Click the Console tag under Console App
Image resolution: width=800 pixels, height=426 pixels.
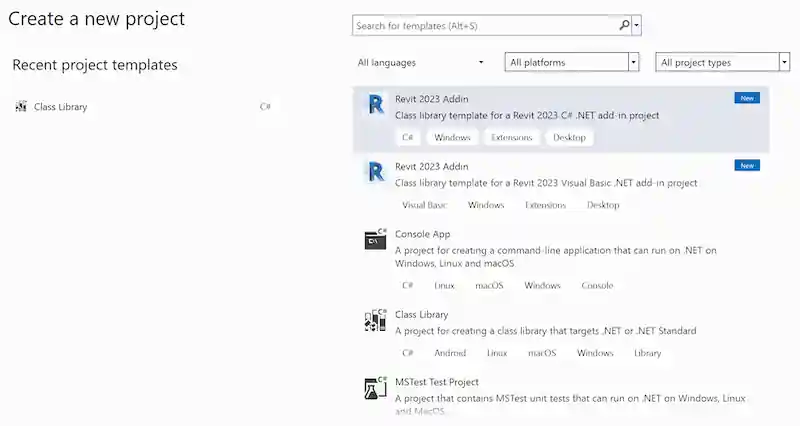(597, 285)
